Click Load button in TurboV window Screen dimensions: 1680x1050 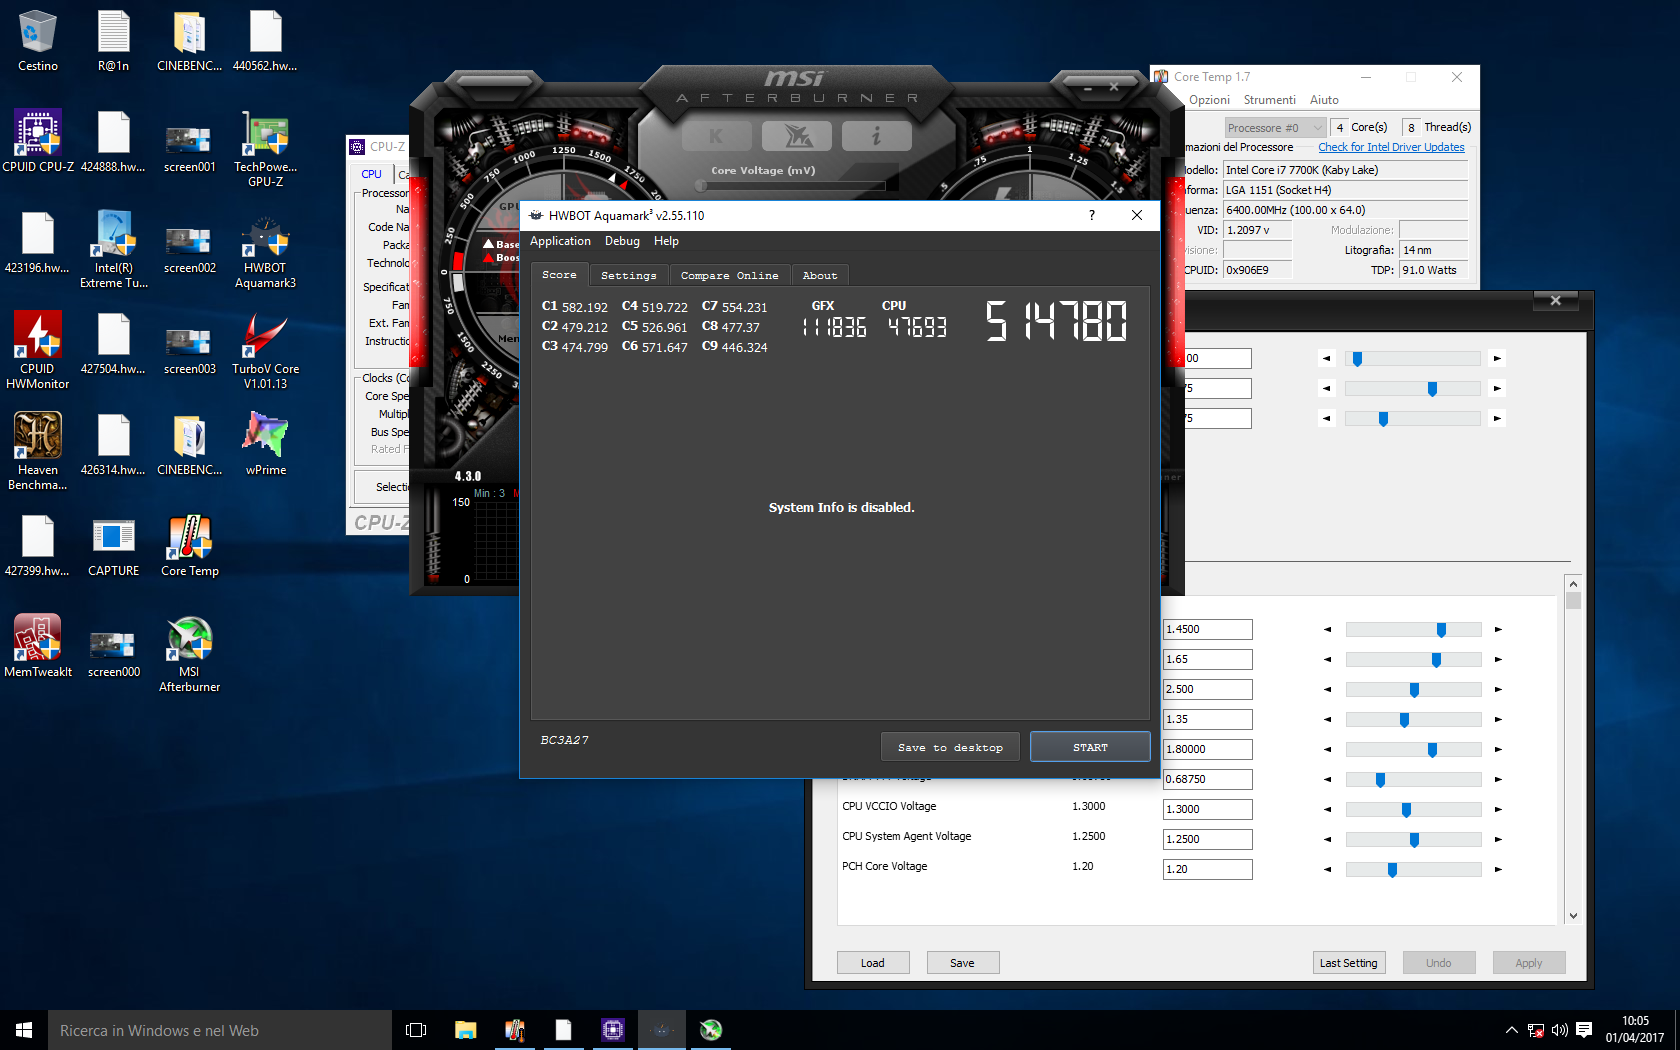pyautogui.click(x=873, y=963)
